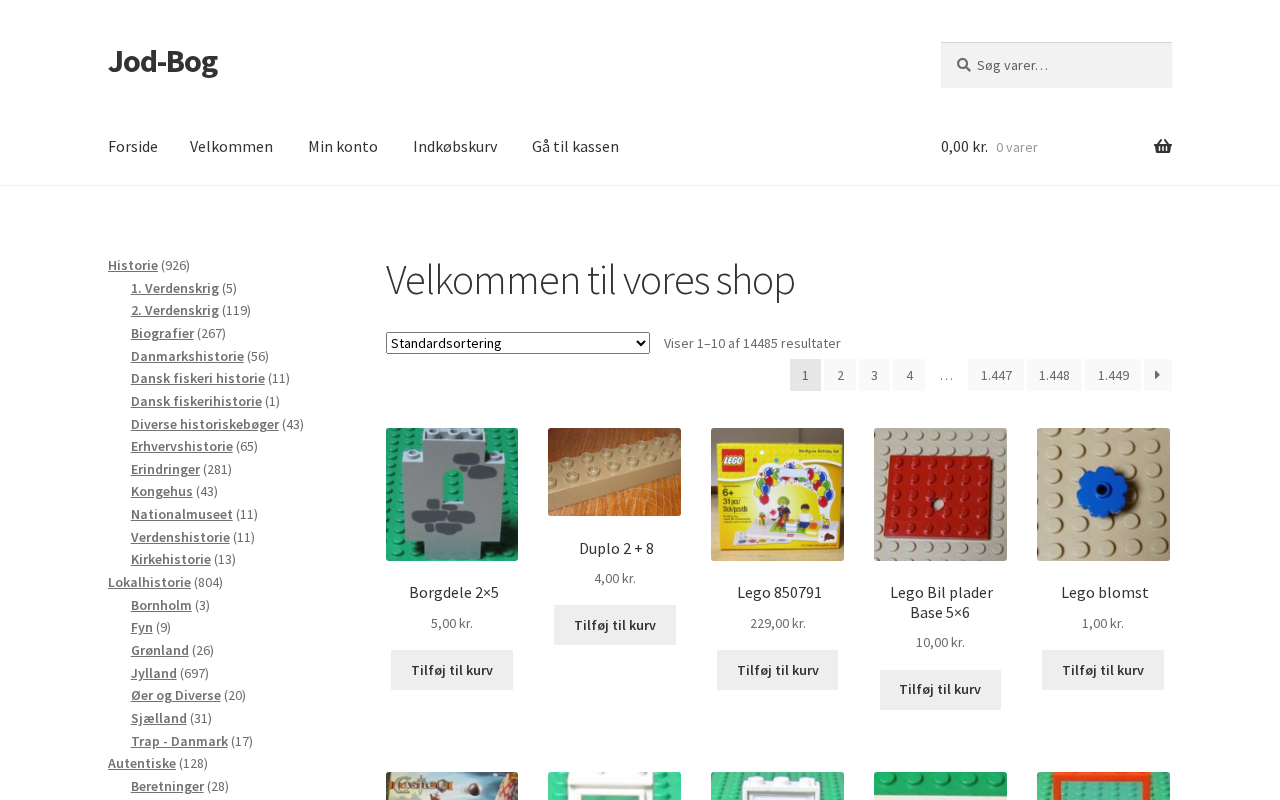Go to results page 2
Image resolution: width=1280 pixels, height=800 pixels.
click(x=840, y=375)
